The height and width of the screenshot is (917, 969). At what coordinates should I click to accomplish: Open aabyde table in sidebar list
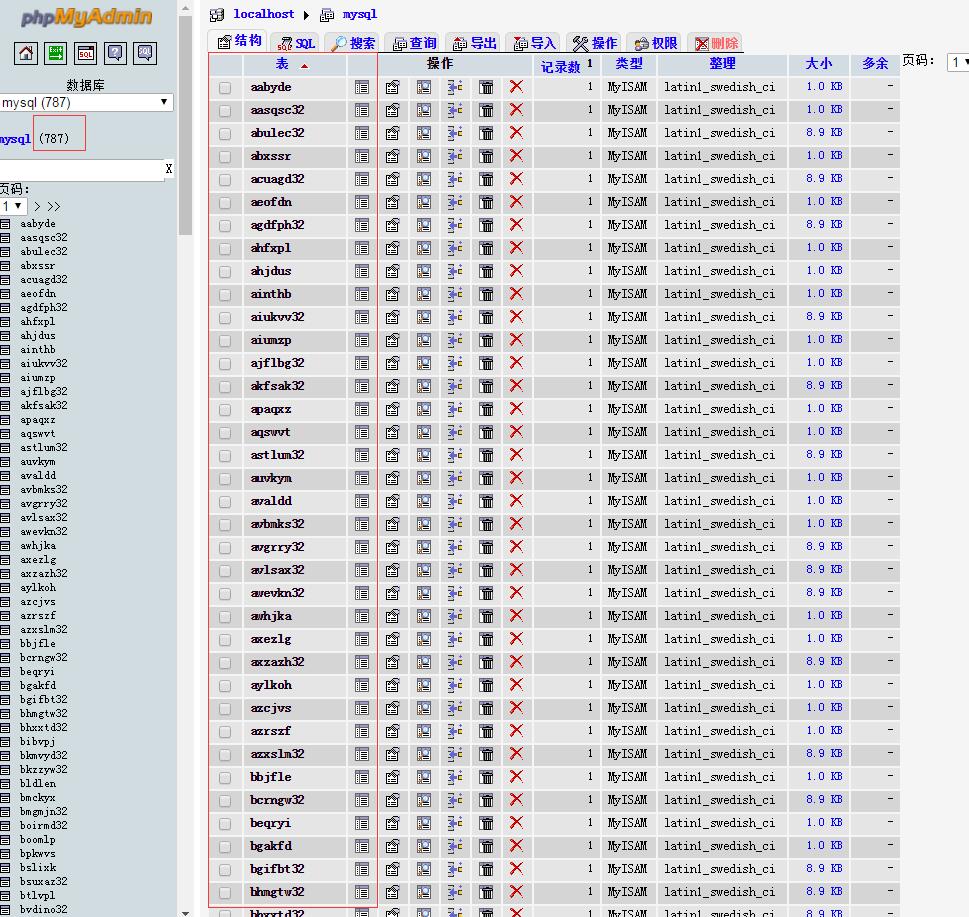click(38, 224)
